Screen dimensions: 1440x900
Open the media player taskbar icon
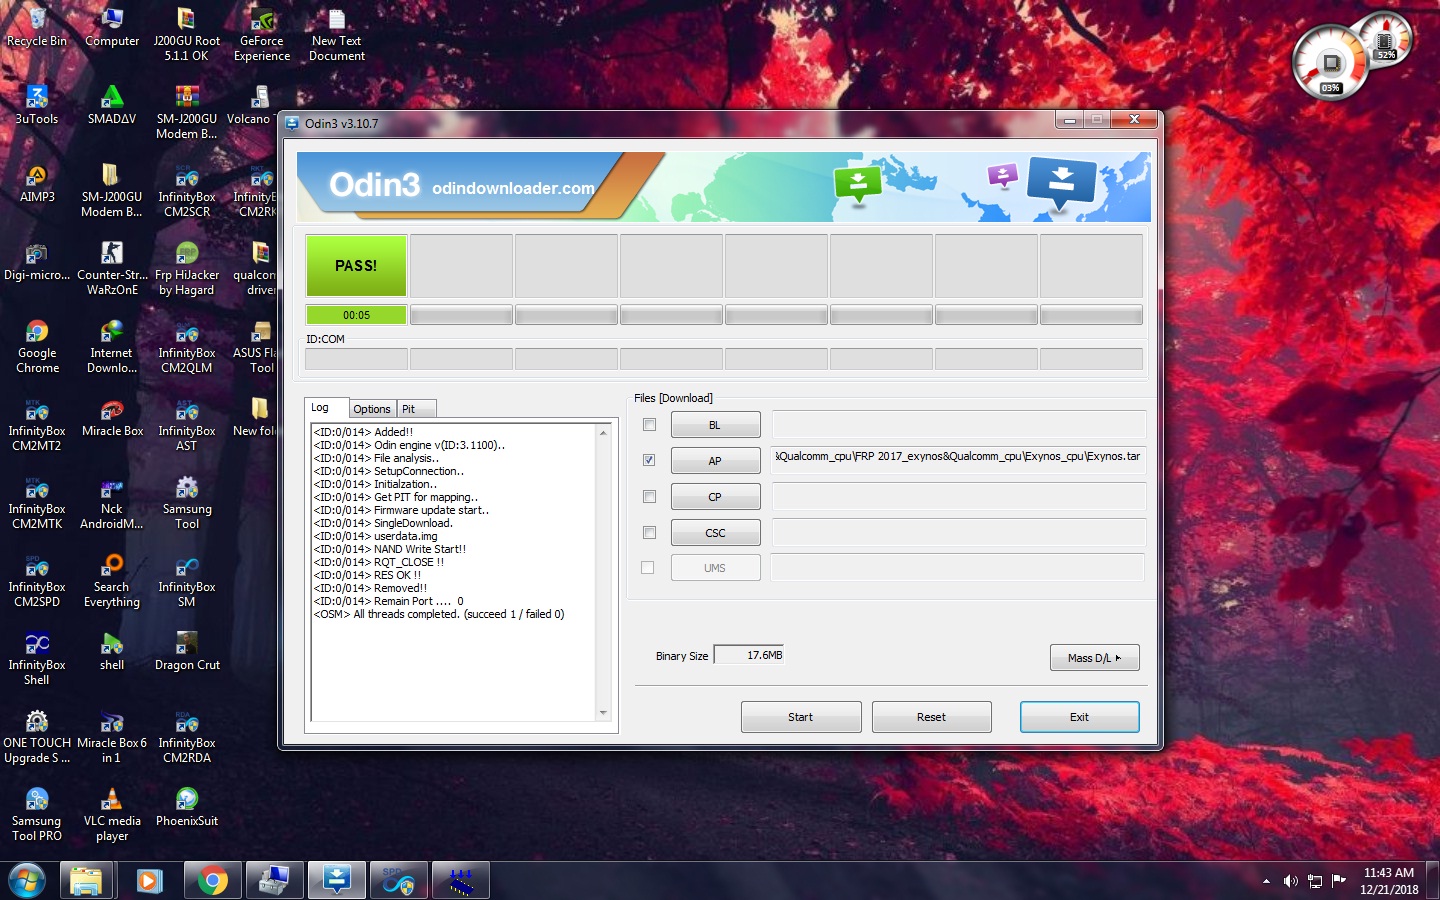(x=149, y=881)
